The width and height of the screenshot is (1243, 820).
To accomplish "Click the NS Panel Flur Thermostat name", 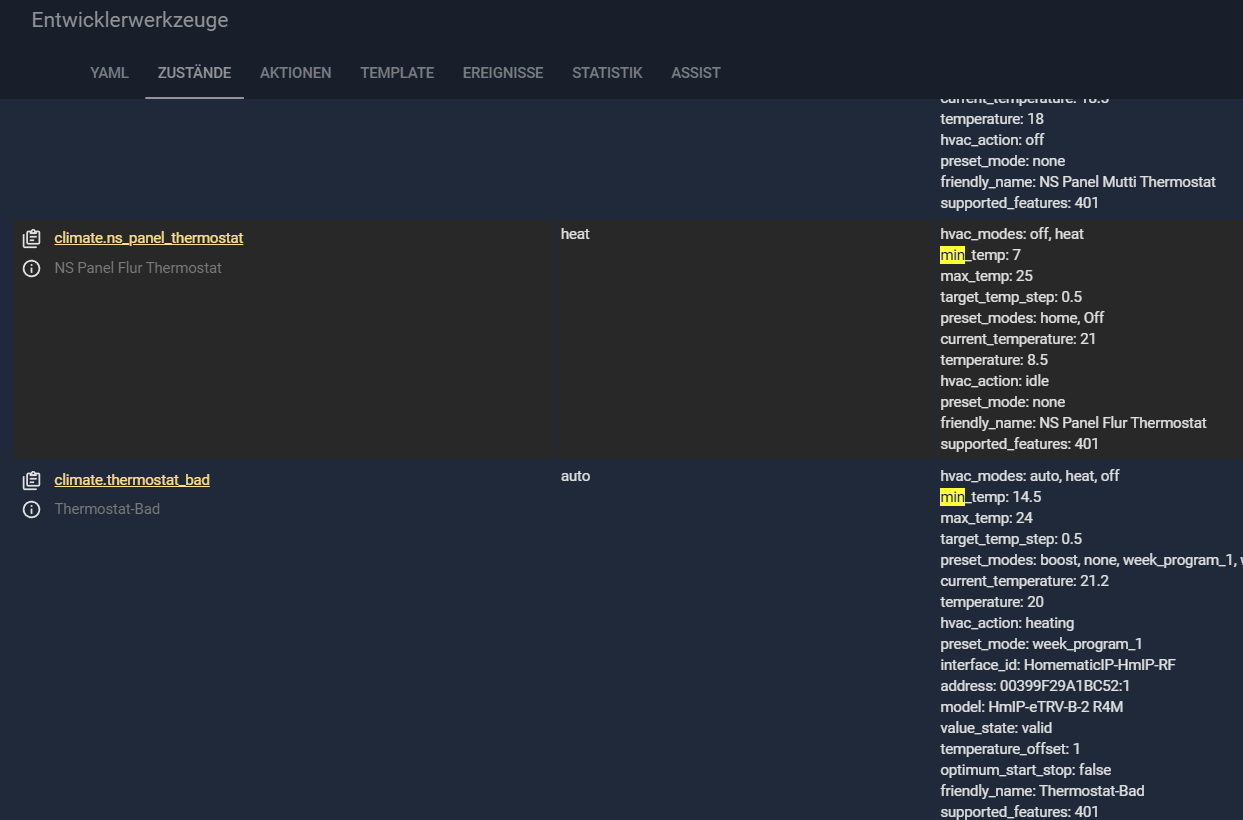I will 138,268.
